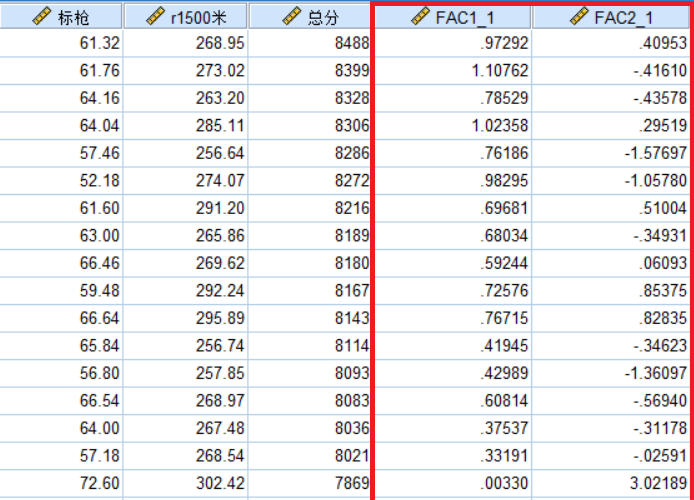Select the FAC2_1 cell showing -1.57697
This screenshot has height=500, width=694.
611,153
